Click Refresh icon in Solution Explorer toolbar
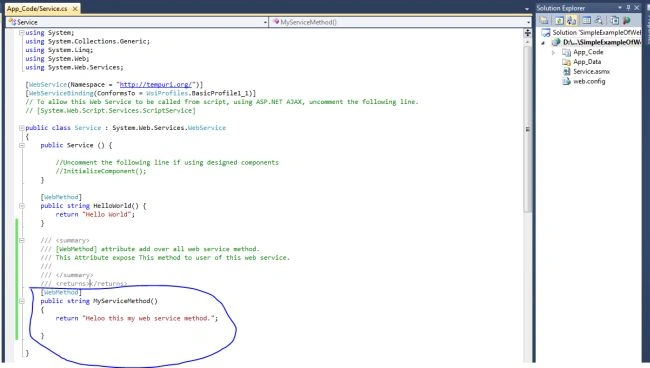The height and width of the screenshot is (368, 650). coord(559,20)
